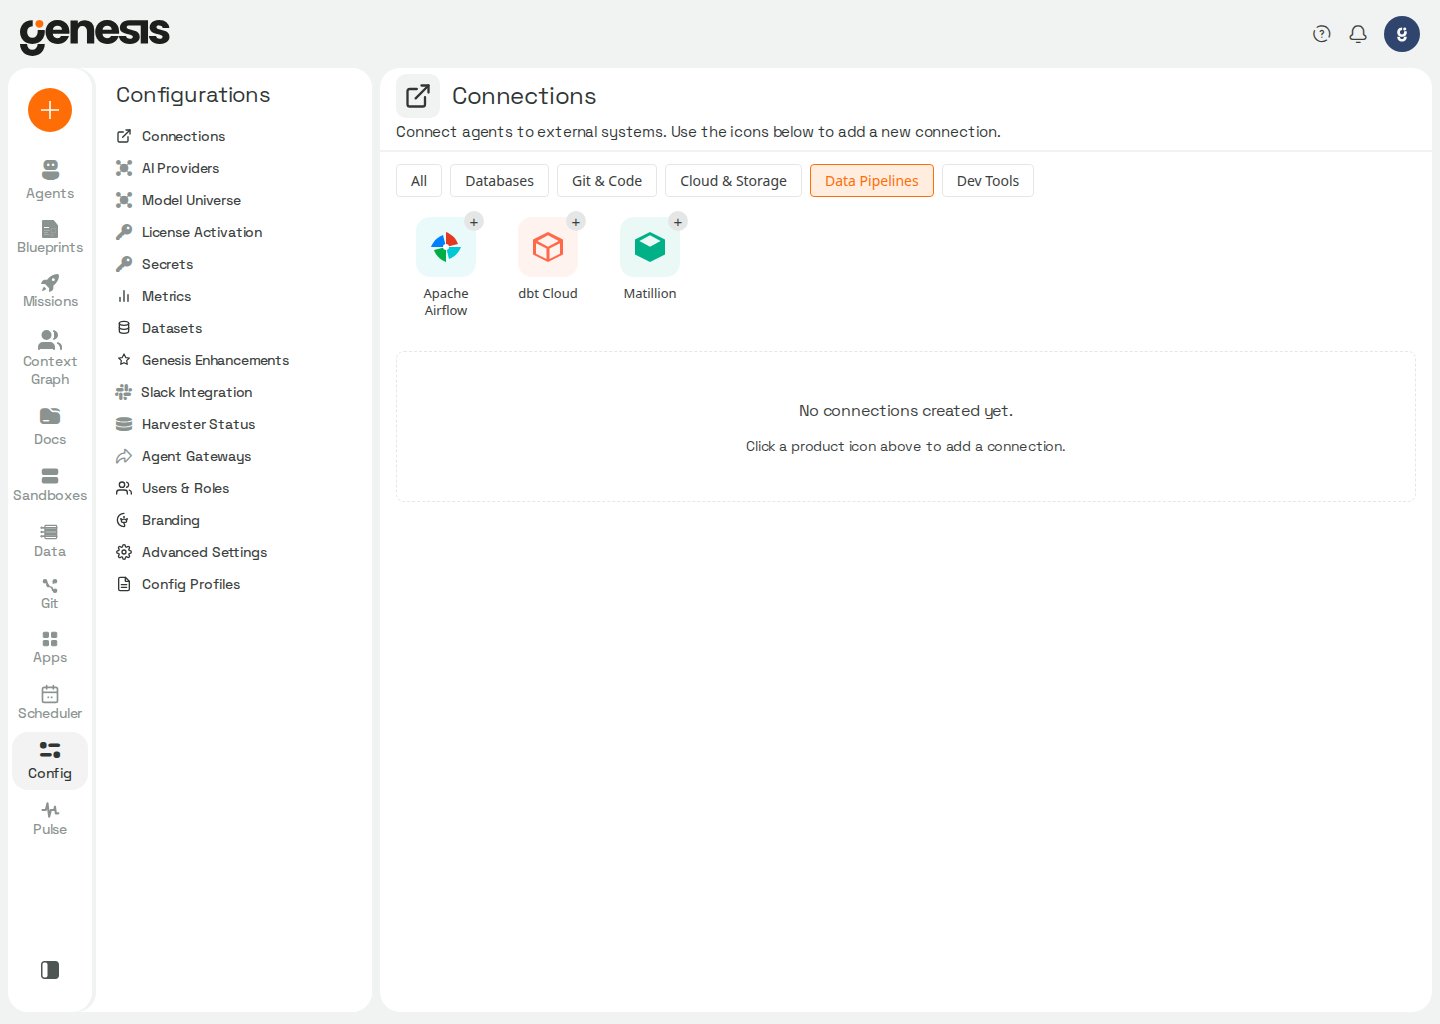
Task: Open Slack Integration settings
Action: 184,392
